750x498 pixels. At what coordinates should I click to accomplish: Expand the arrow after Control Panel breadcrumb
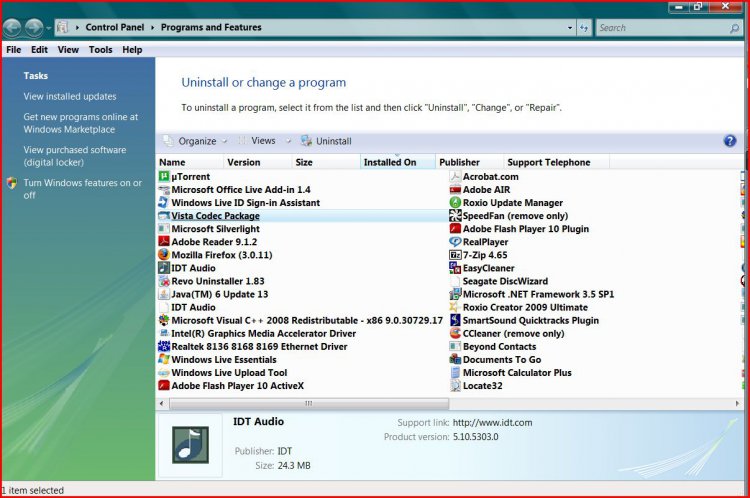(x=153, y=28)
